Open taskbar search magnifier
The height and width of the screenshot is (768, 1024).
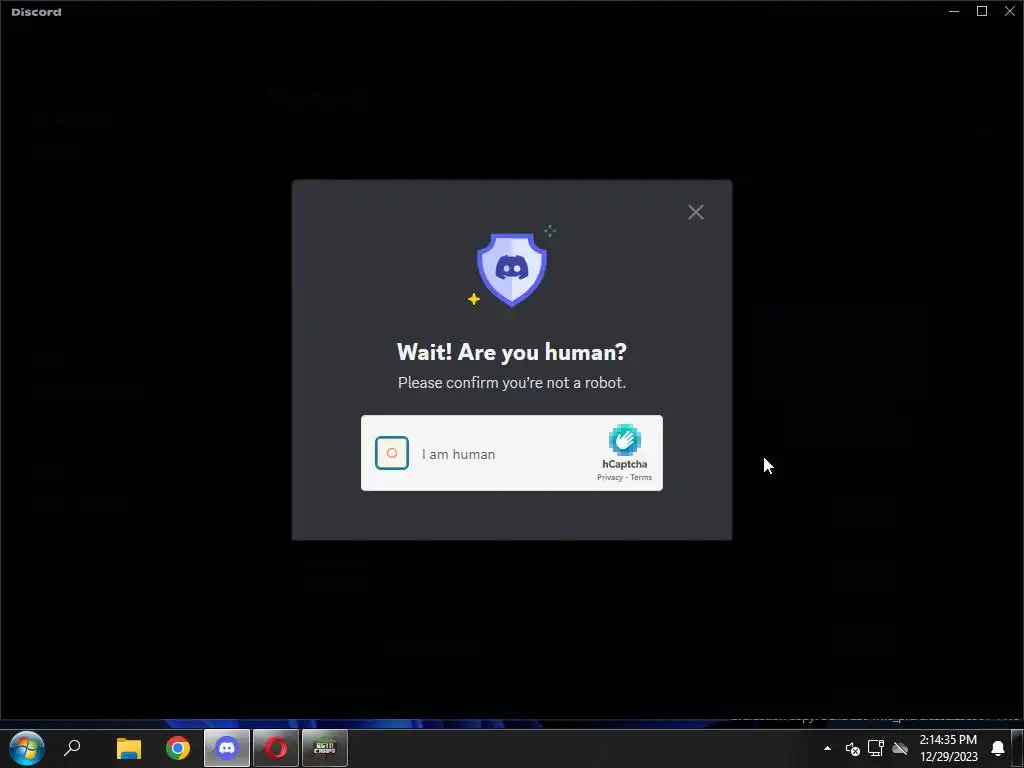coord(72,748)
